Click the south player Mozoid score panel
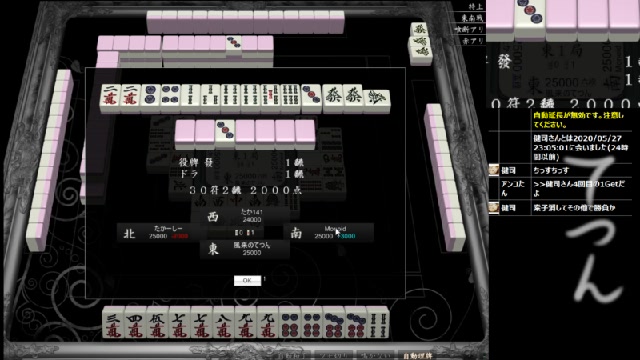 (329, 233)
